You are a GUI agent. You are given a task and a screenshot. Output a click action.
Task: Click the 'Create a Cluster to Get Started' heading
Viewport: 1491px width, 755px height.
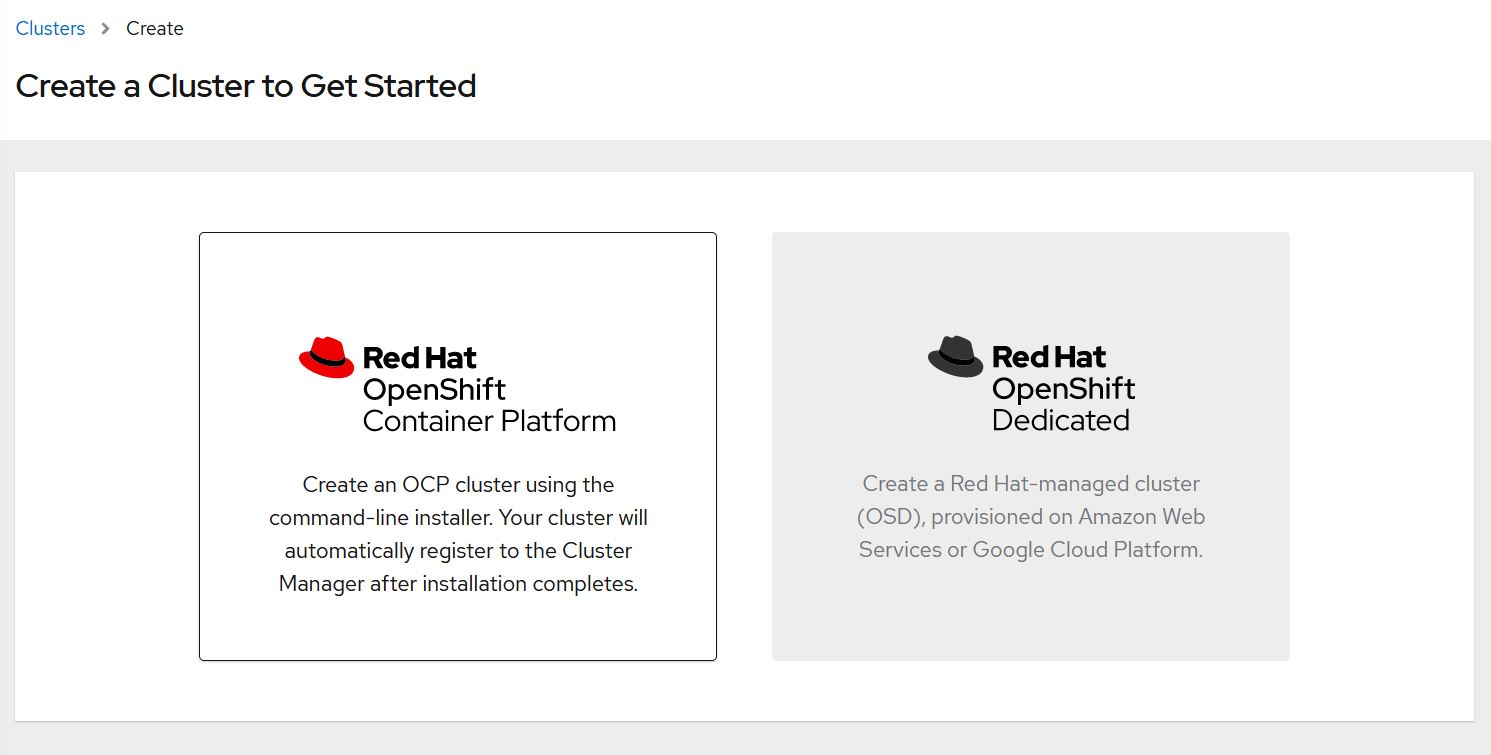point(246,86)
